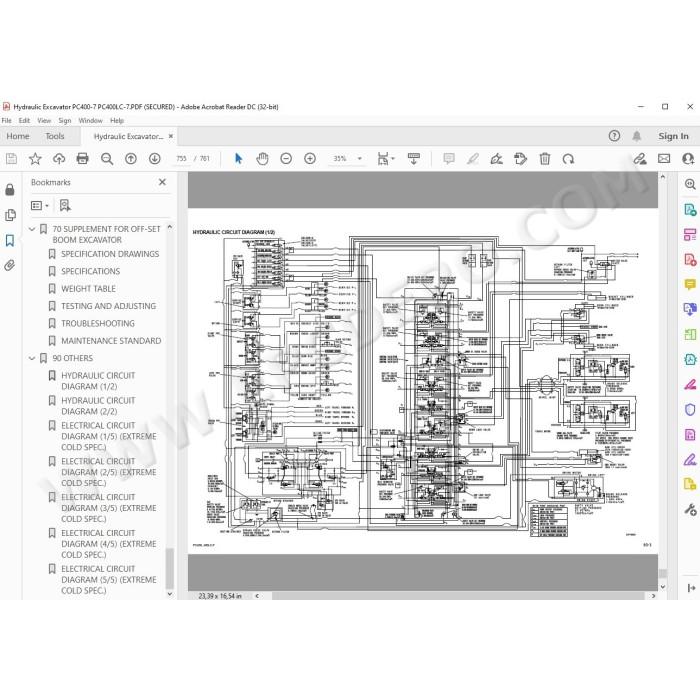This screenshot has height=700, width=700.
Task: Send the file by email envelope icon
Action: click(664, 158)
